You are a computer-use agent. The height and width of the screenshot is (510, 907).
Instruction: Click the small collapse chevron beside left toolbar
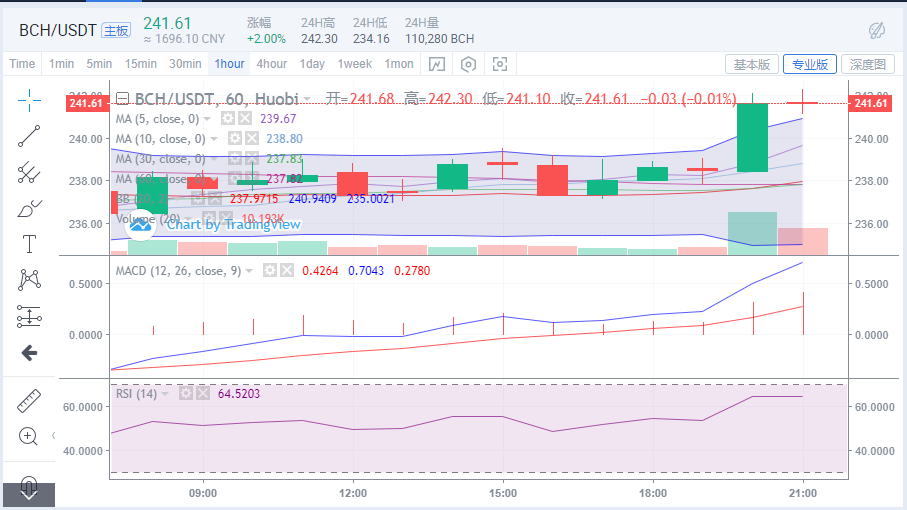click(x=53, y=435)
